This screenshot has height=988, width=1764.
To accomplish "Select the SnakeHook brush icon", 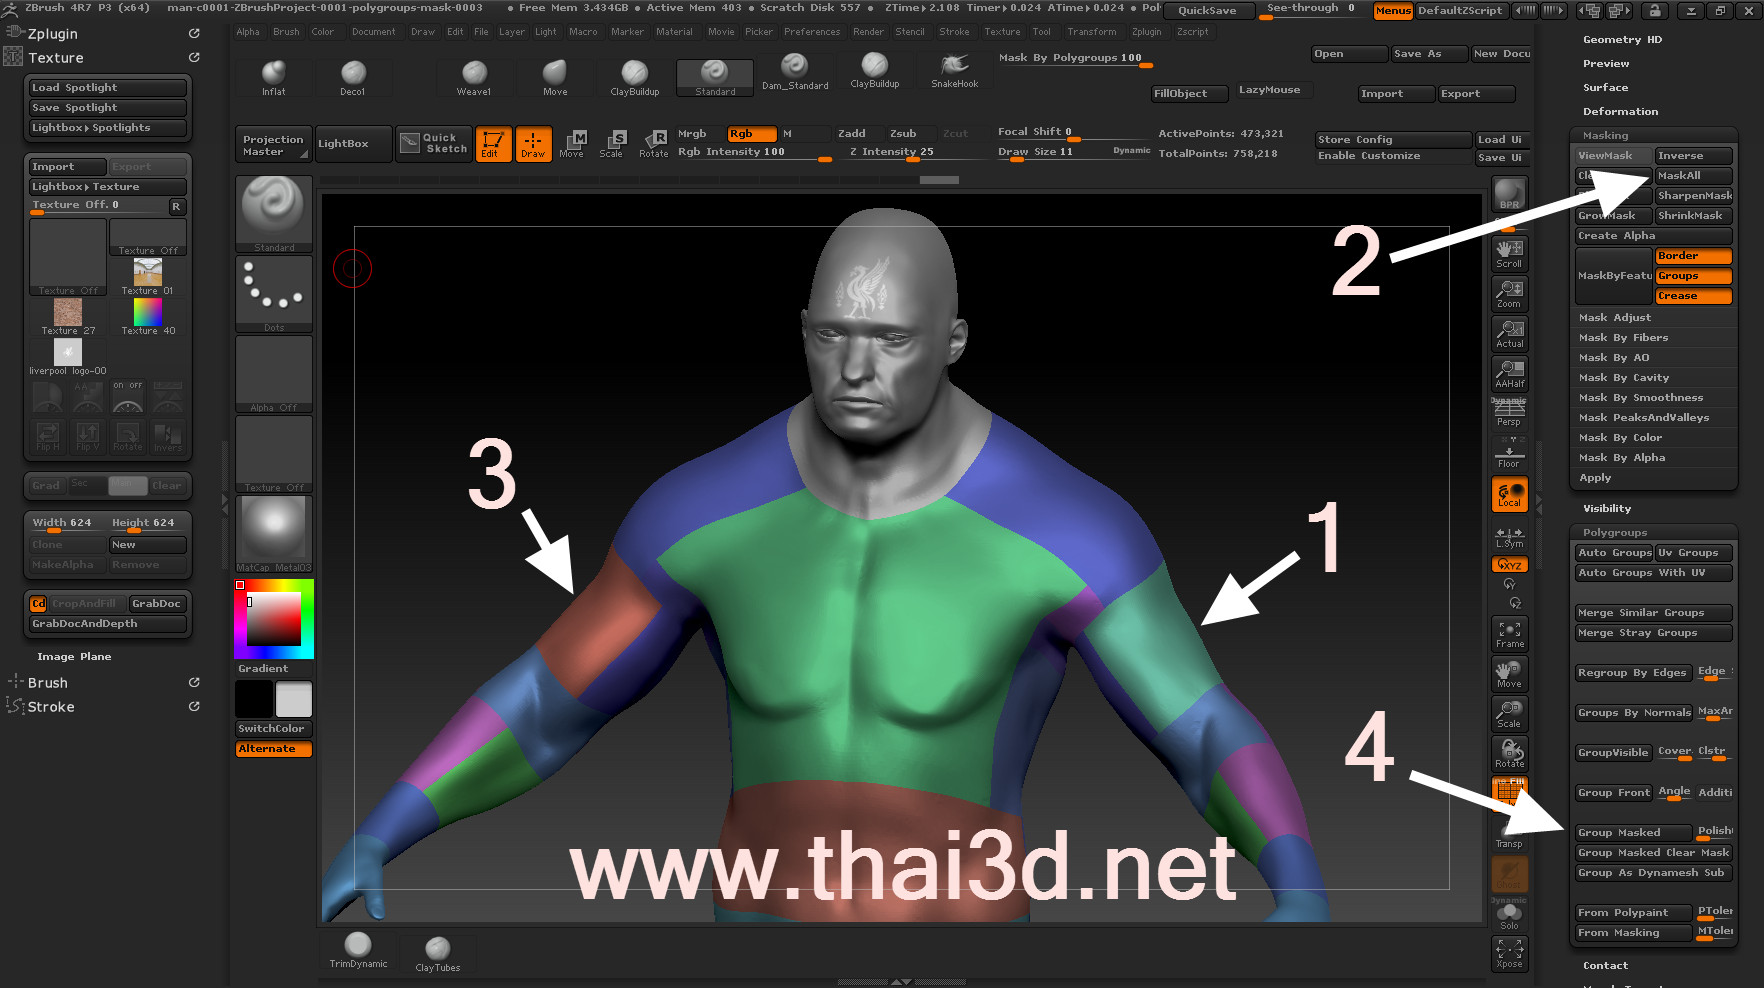I will click(x=954, y=71).
